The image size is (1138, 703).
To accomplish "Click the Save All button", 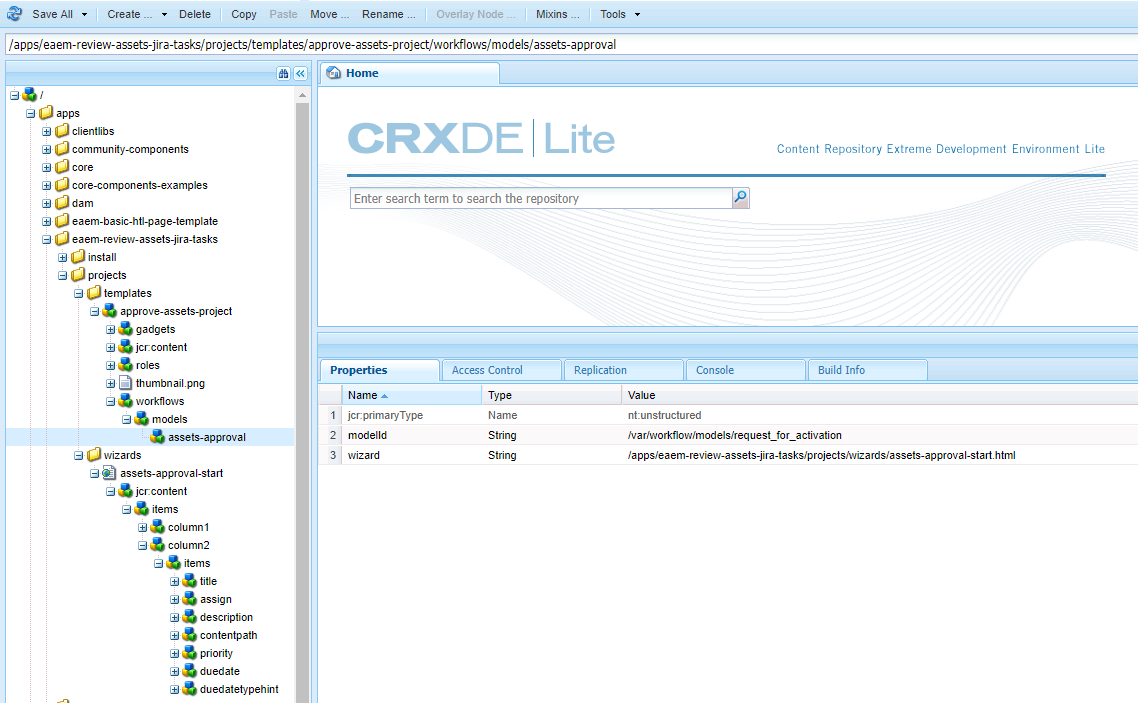I will coord(52,14).
